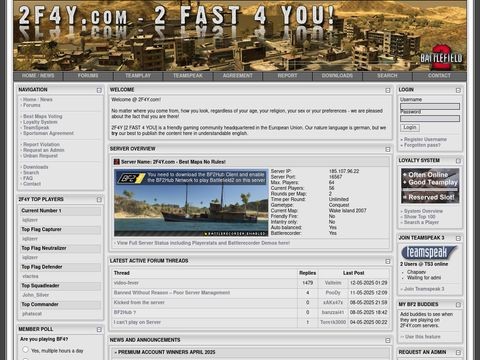
Task: Open the Forgotten pass? link
Action: coord(422,145)
